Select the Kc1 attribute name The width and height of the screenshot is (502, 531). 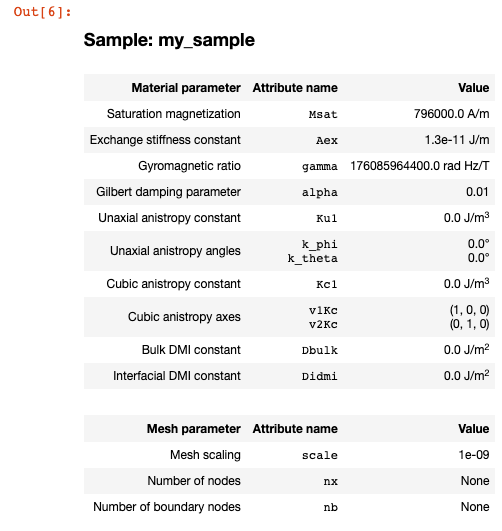click(x=327, y=284)
